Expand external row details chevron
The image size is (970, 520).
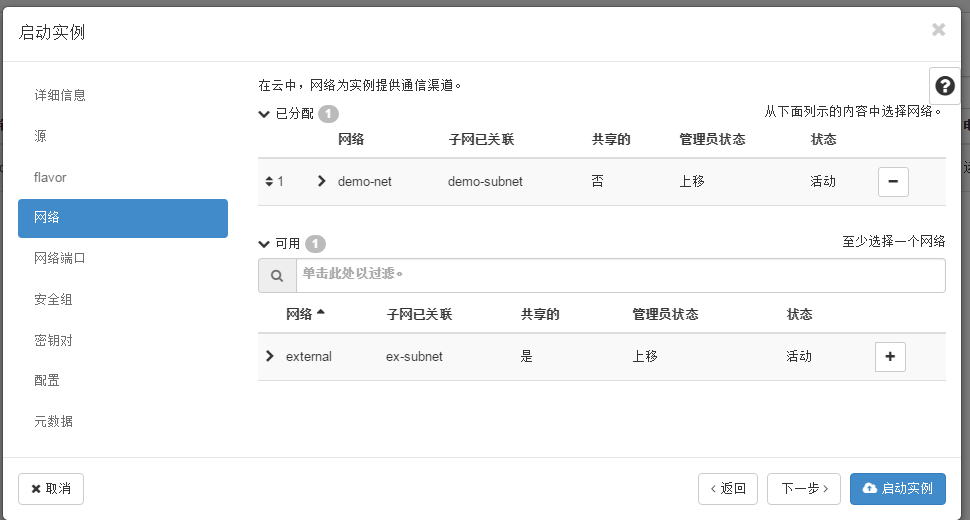[x=270, y=356]
